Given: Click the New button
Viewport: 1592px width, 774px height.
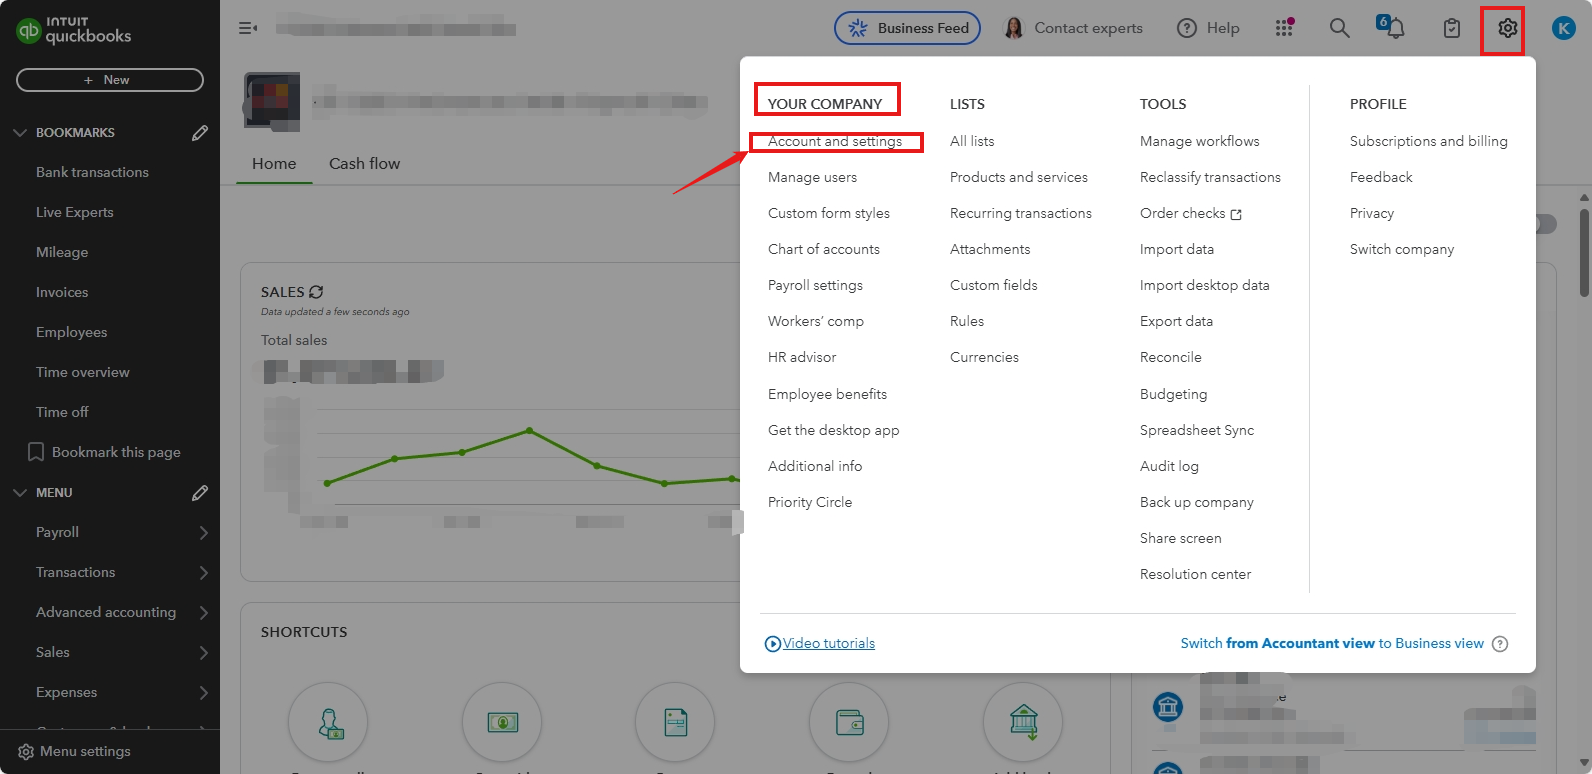Looking at the screenshot, I should (110, 80).
